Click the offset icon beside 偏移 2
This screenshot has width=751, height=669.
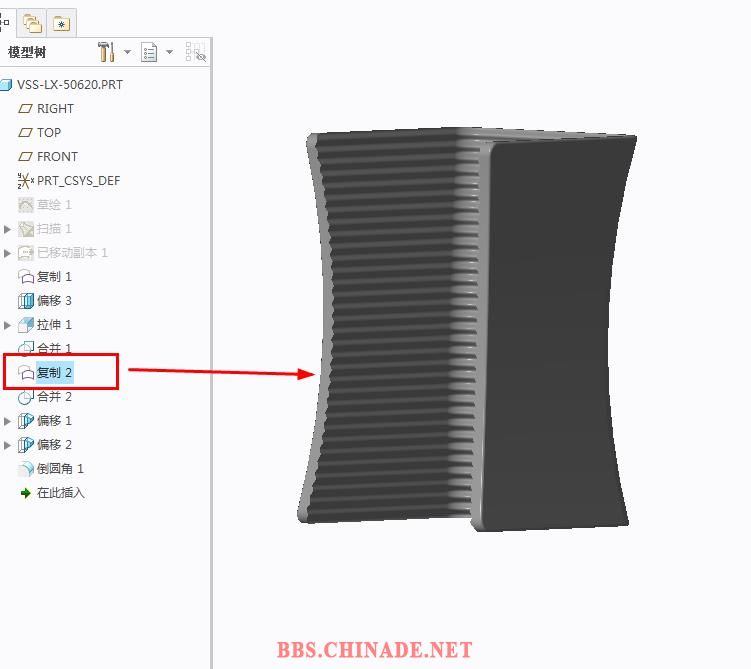[25, 445]
